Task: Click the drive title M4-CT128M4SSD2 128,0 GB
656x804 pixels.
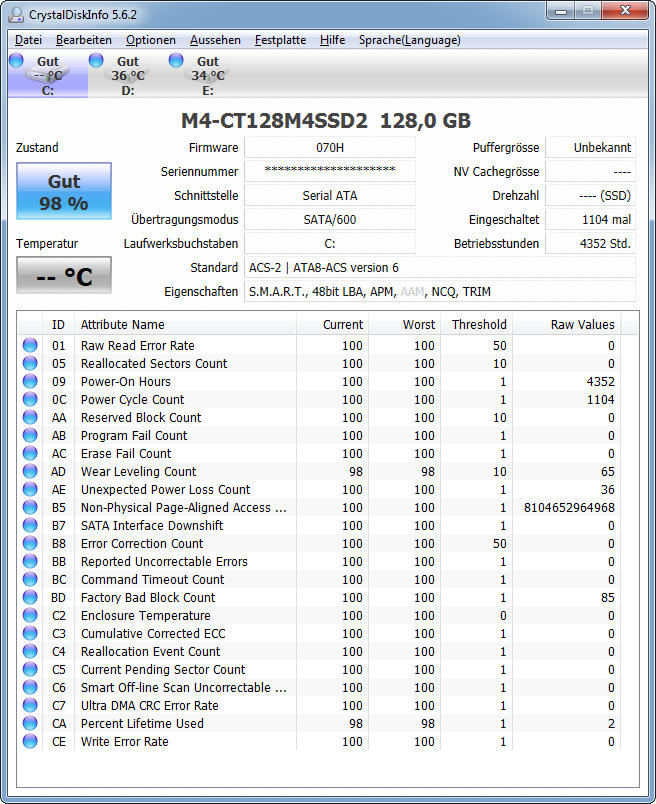Action: click(326, 121)
